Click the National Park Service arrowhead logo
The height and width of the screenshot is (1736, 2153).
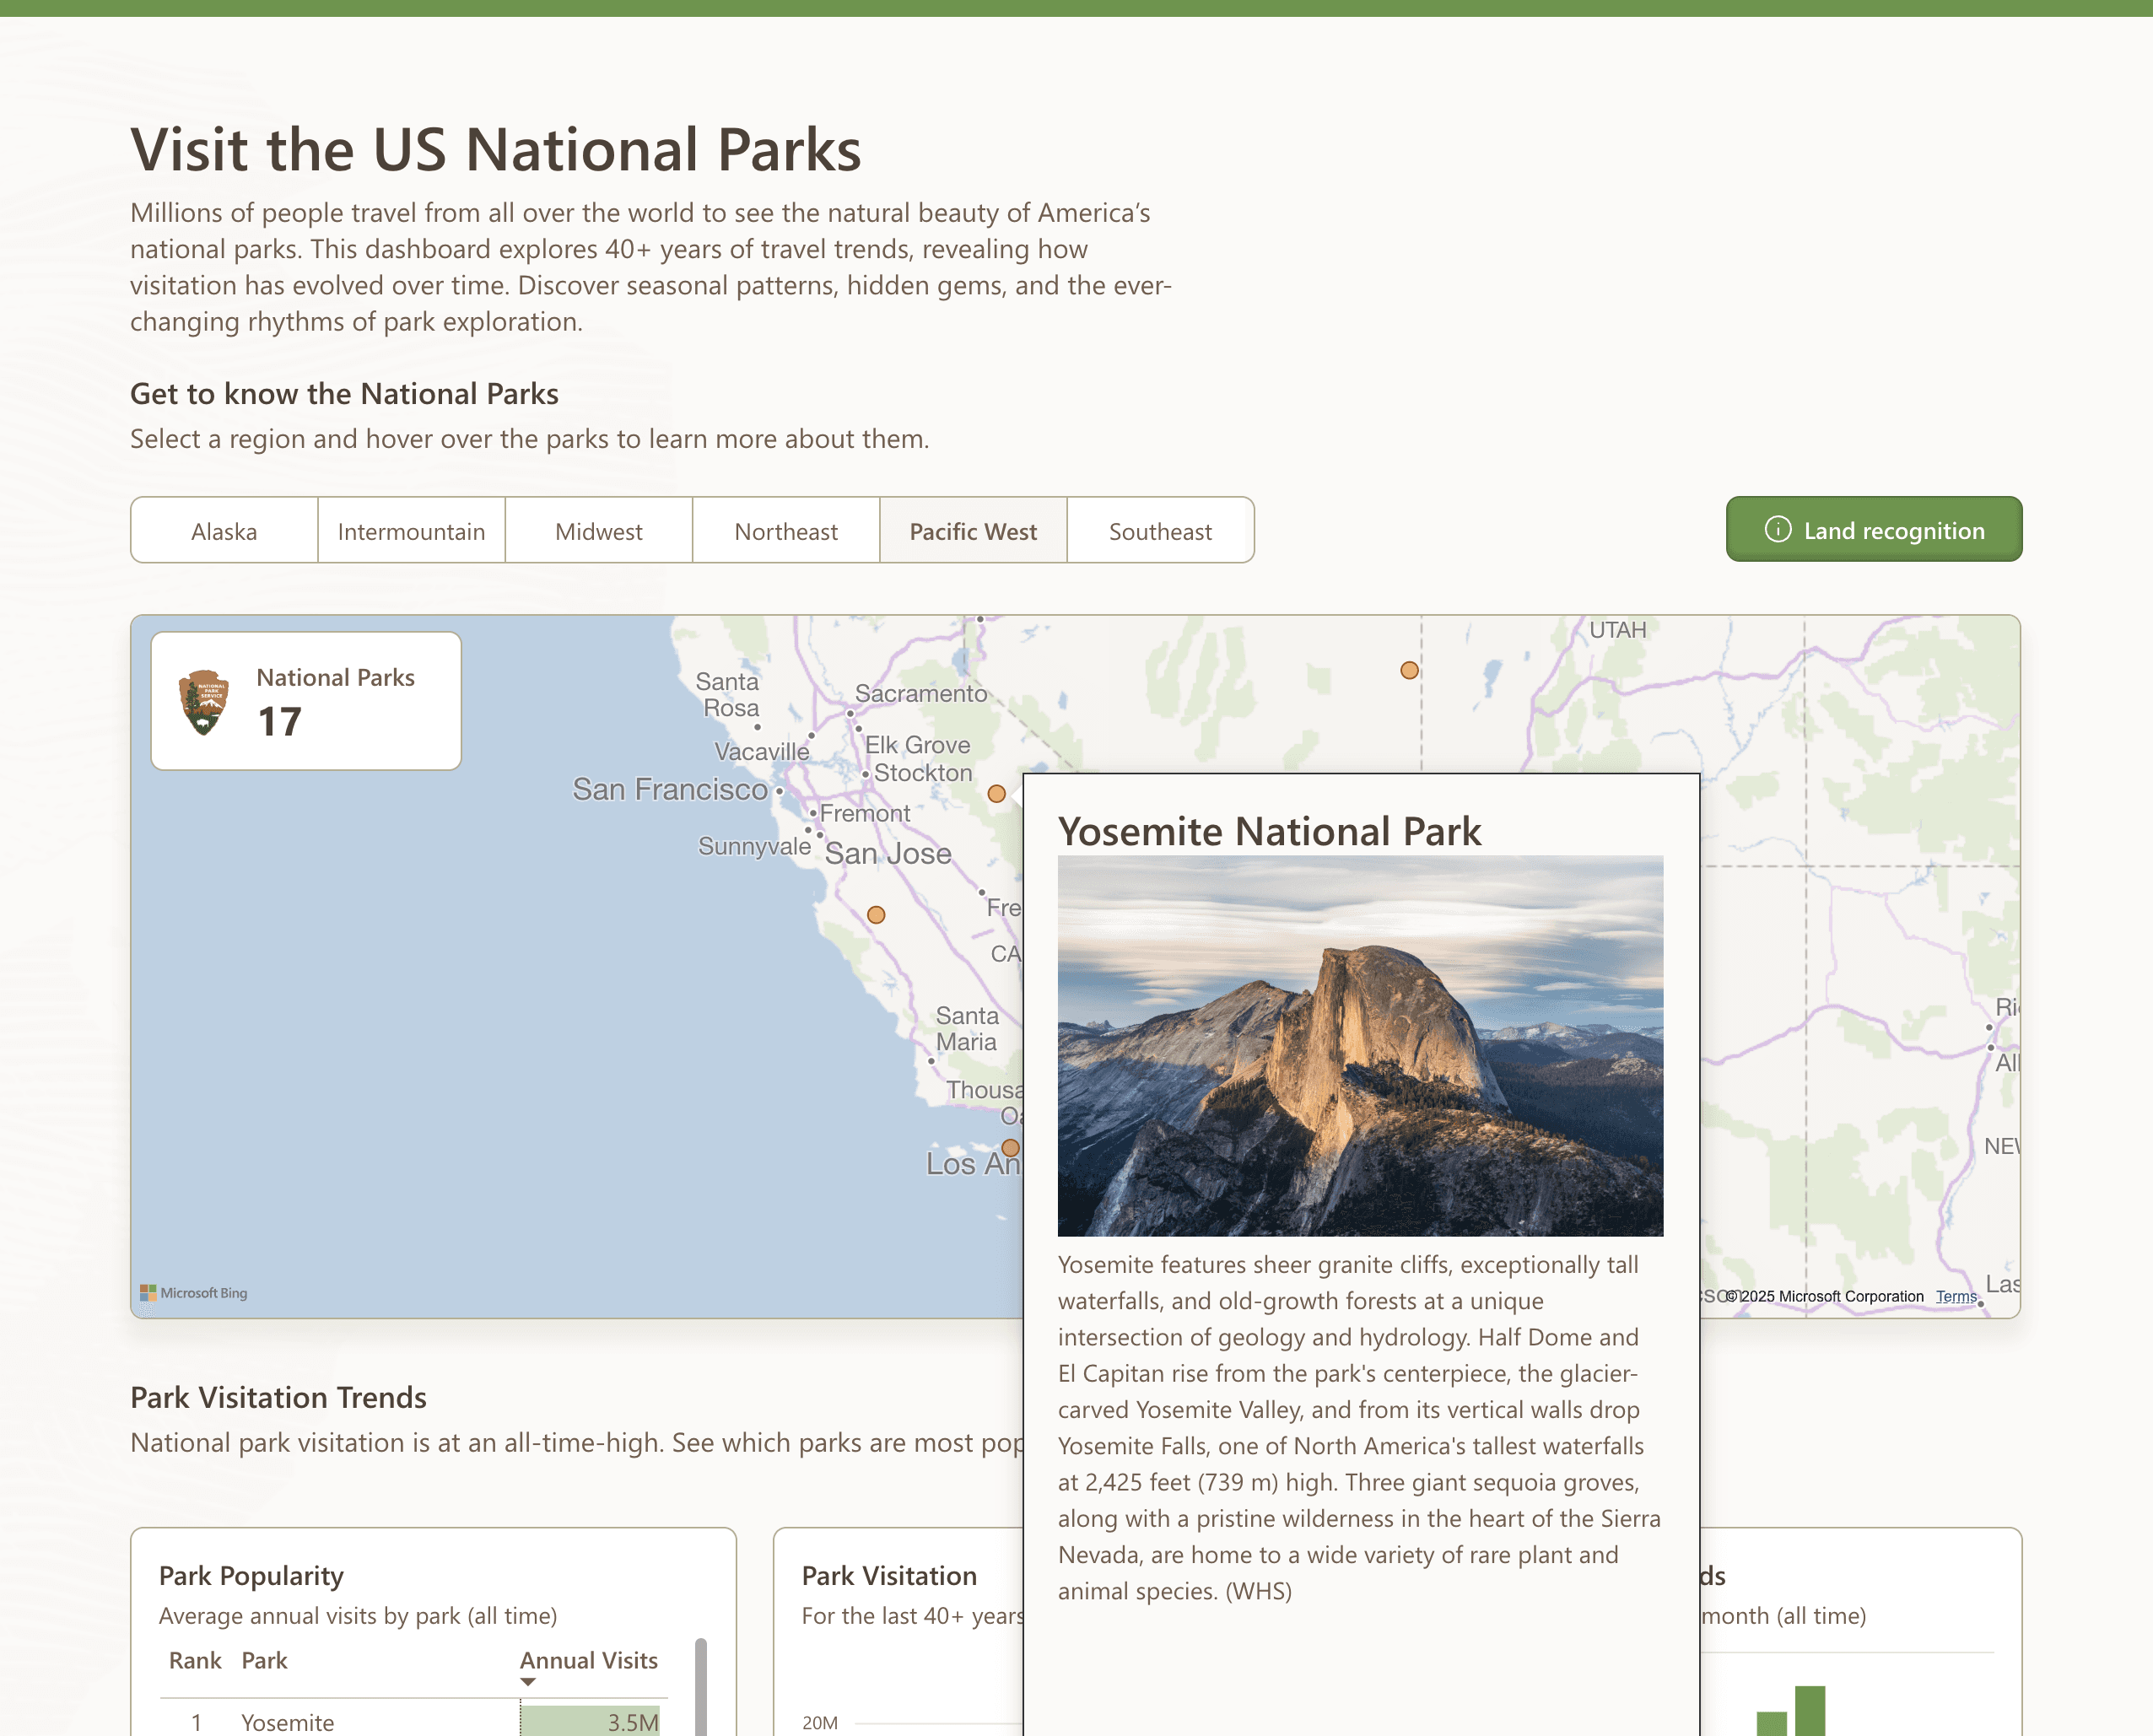point(204,702)
